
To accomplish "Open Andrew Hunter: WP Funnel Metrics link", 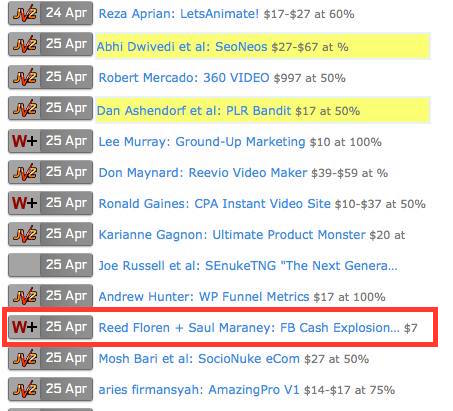I will [204, 296].
